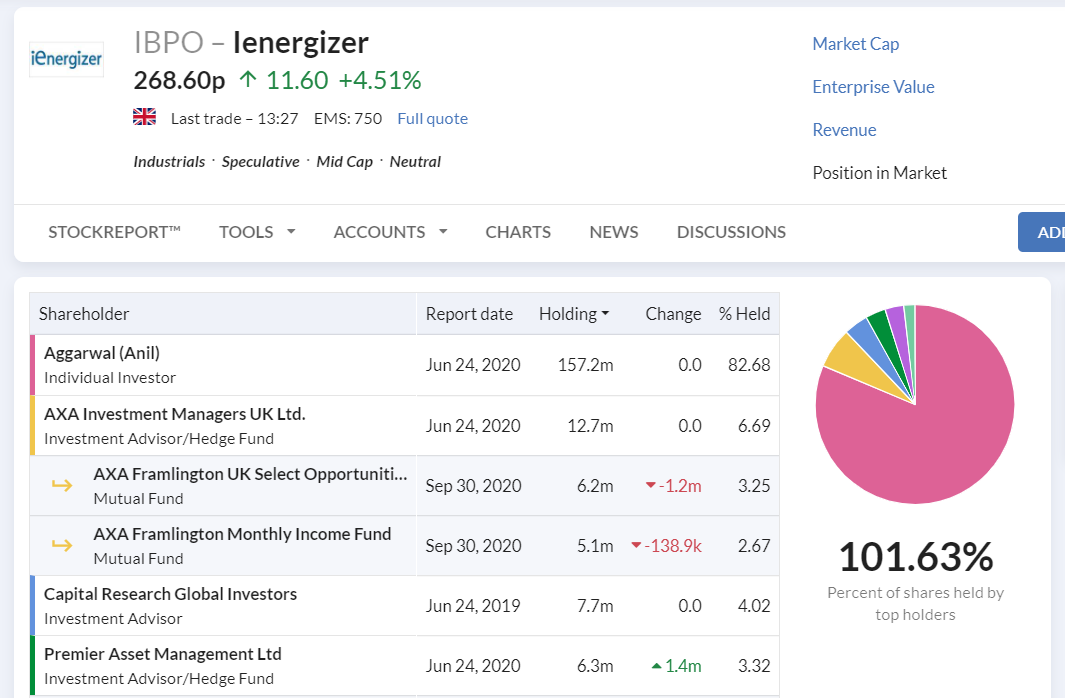Go to the DISCUSSIONS tab

click(x=732, y=232)
